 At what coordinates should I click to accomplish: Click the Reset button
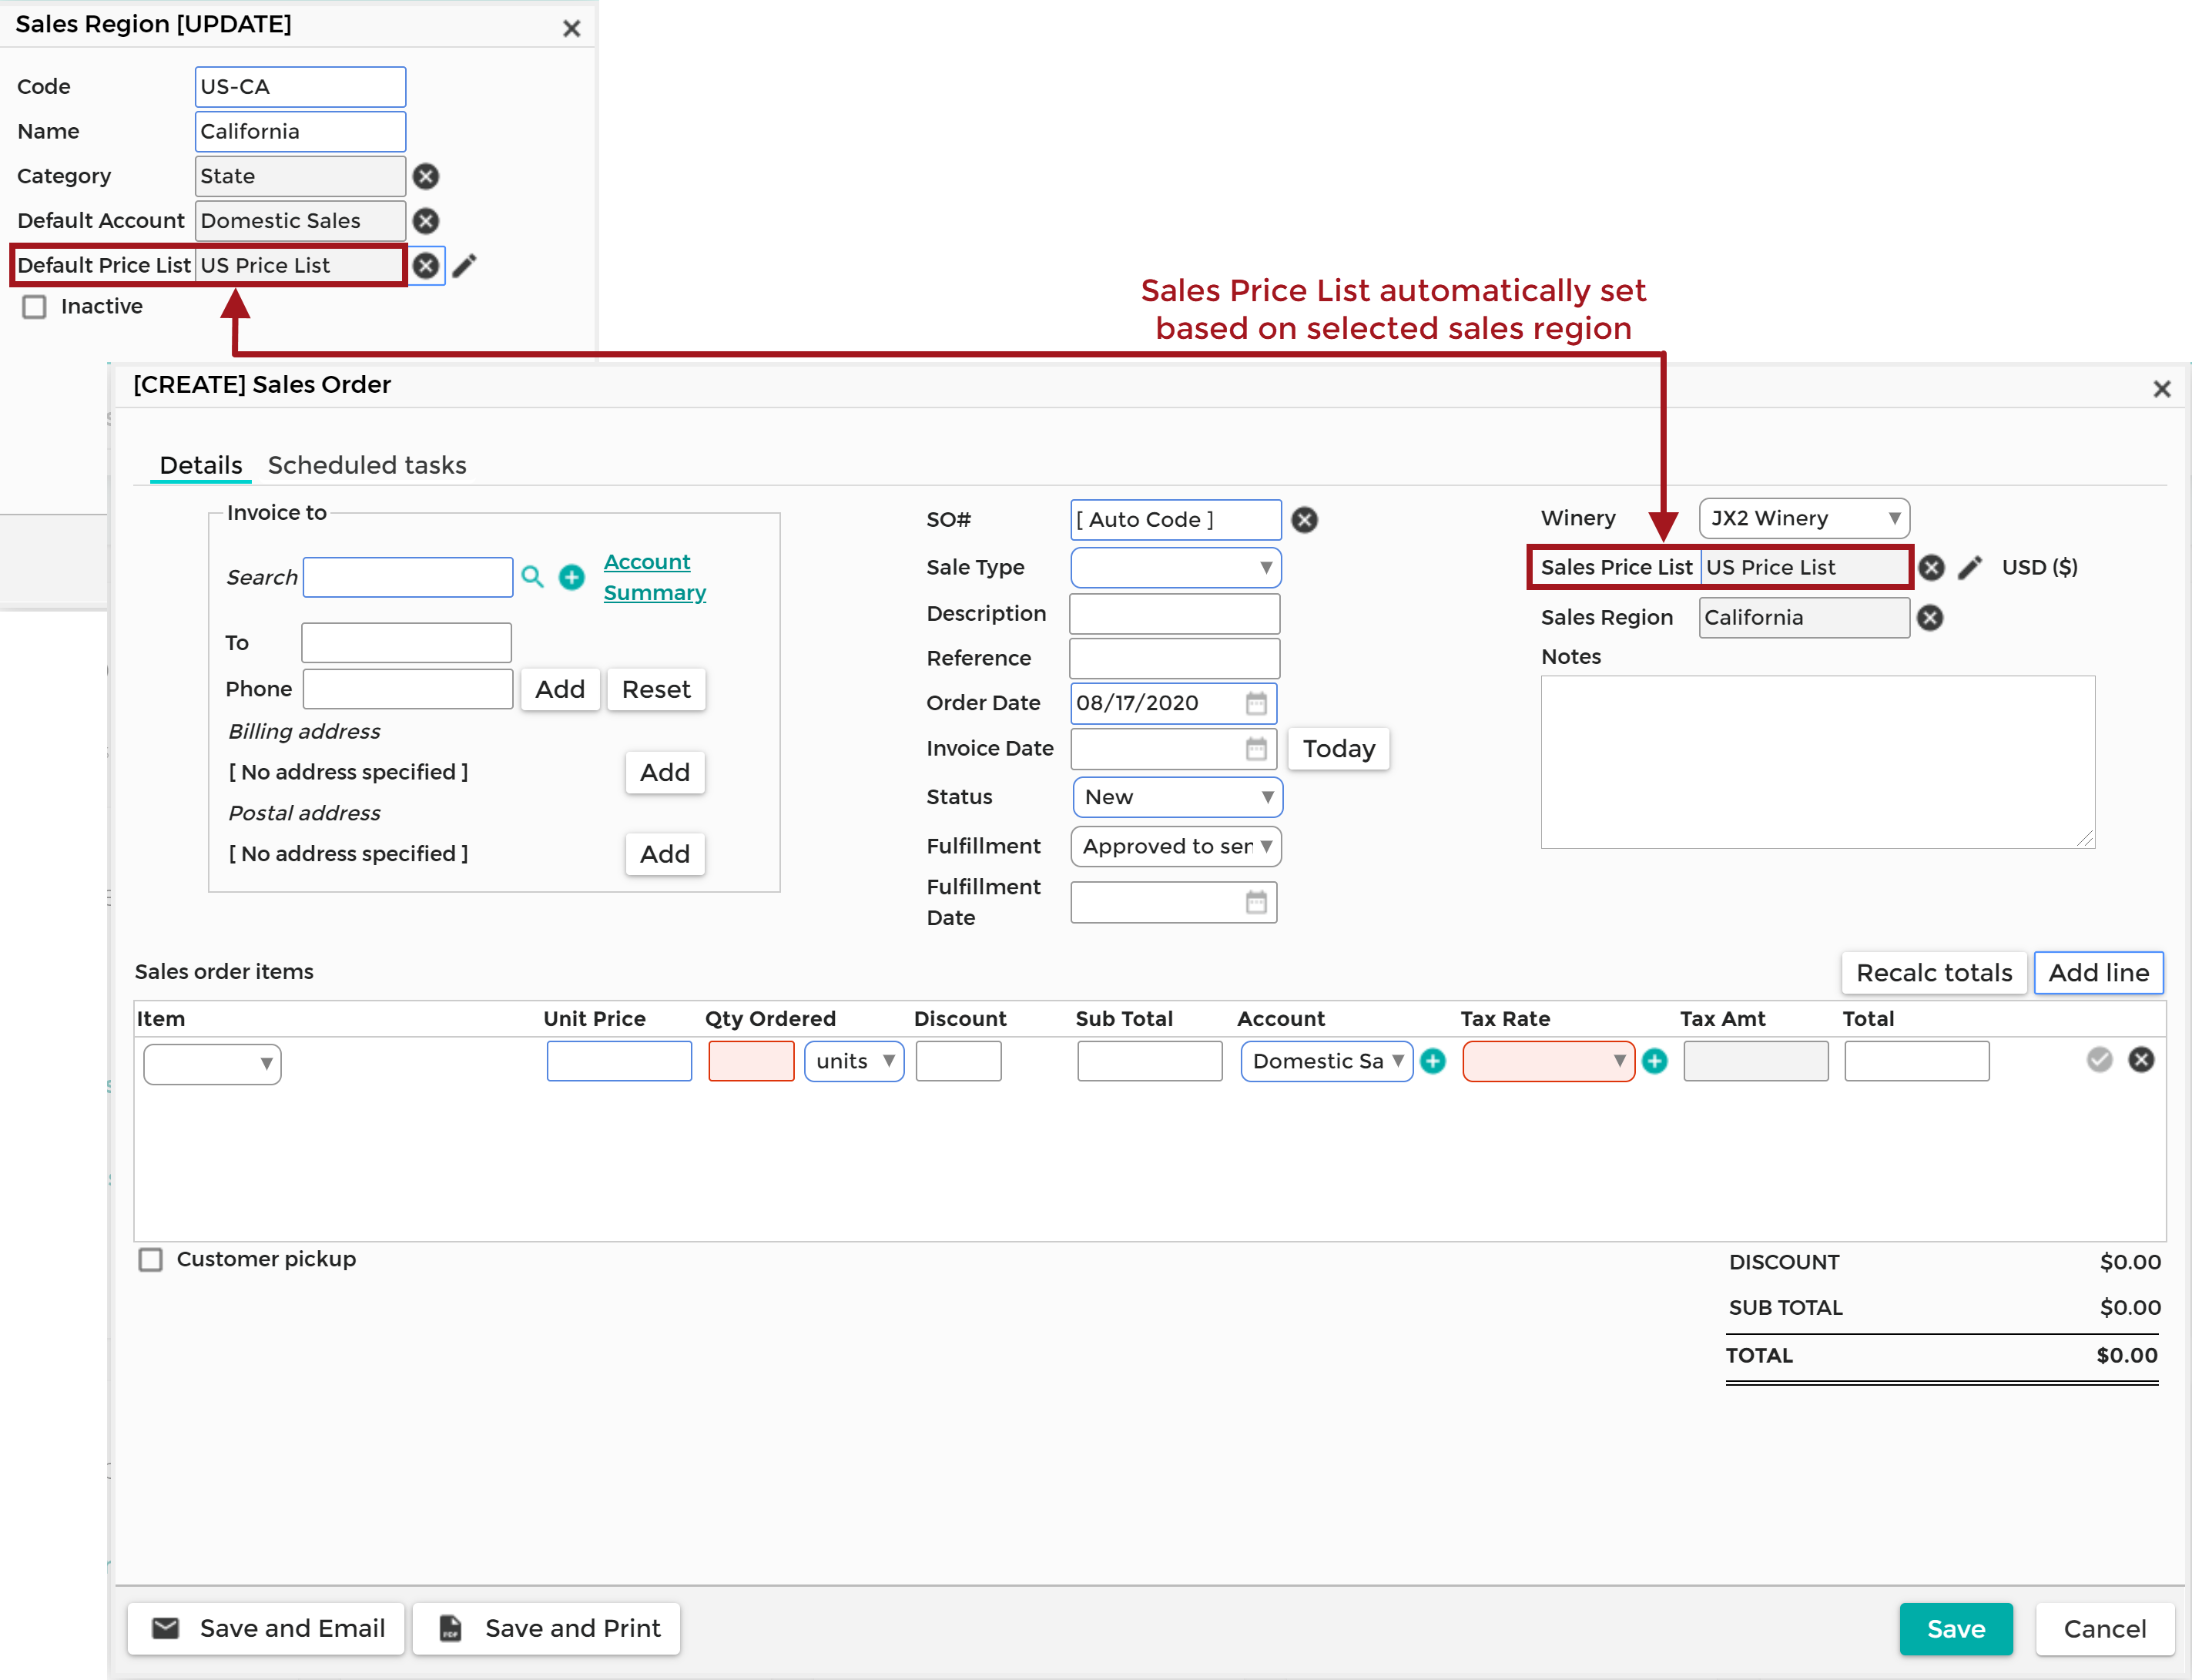[656, 690]
